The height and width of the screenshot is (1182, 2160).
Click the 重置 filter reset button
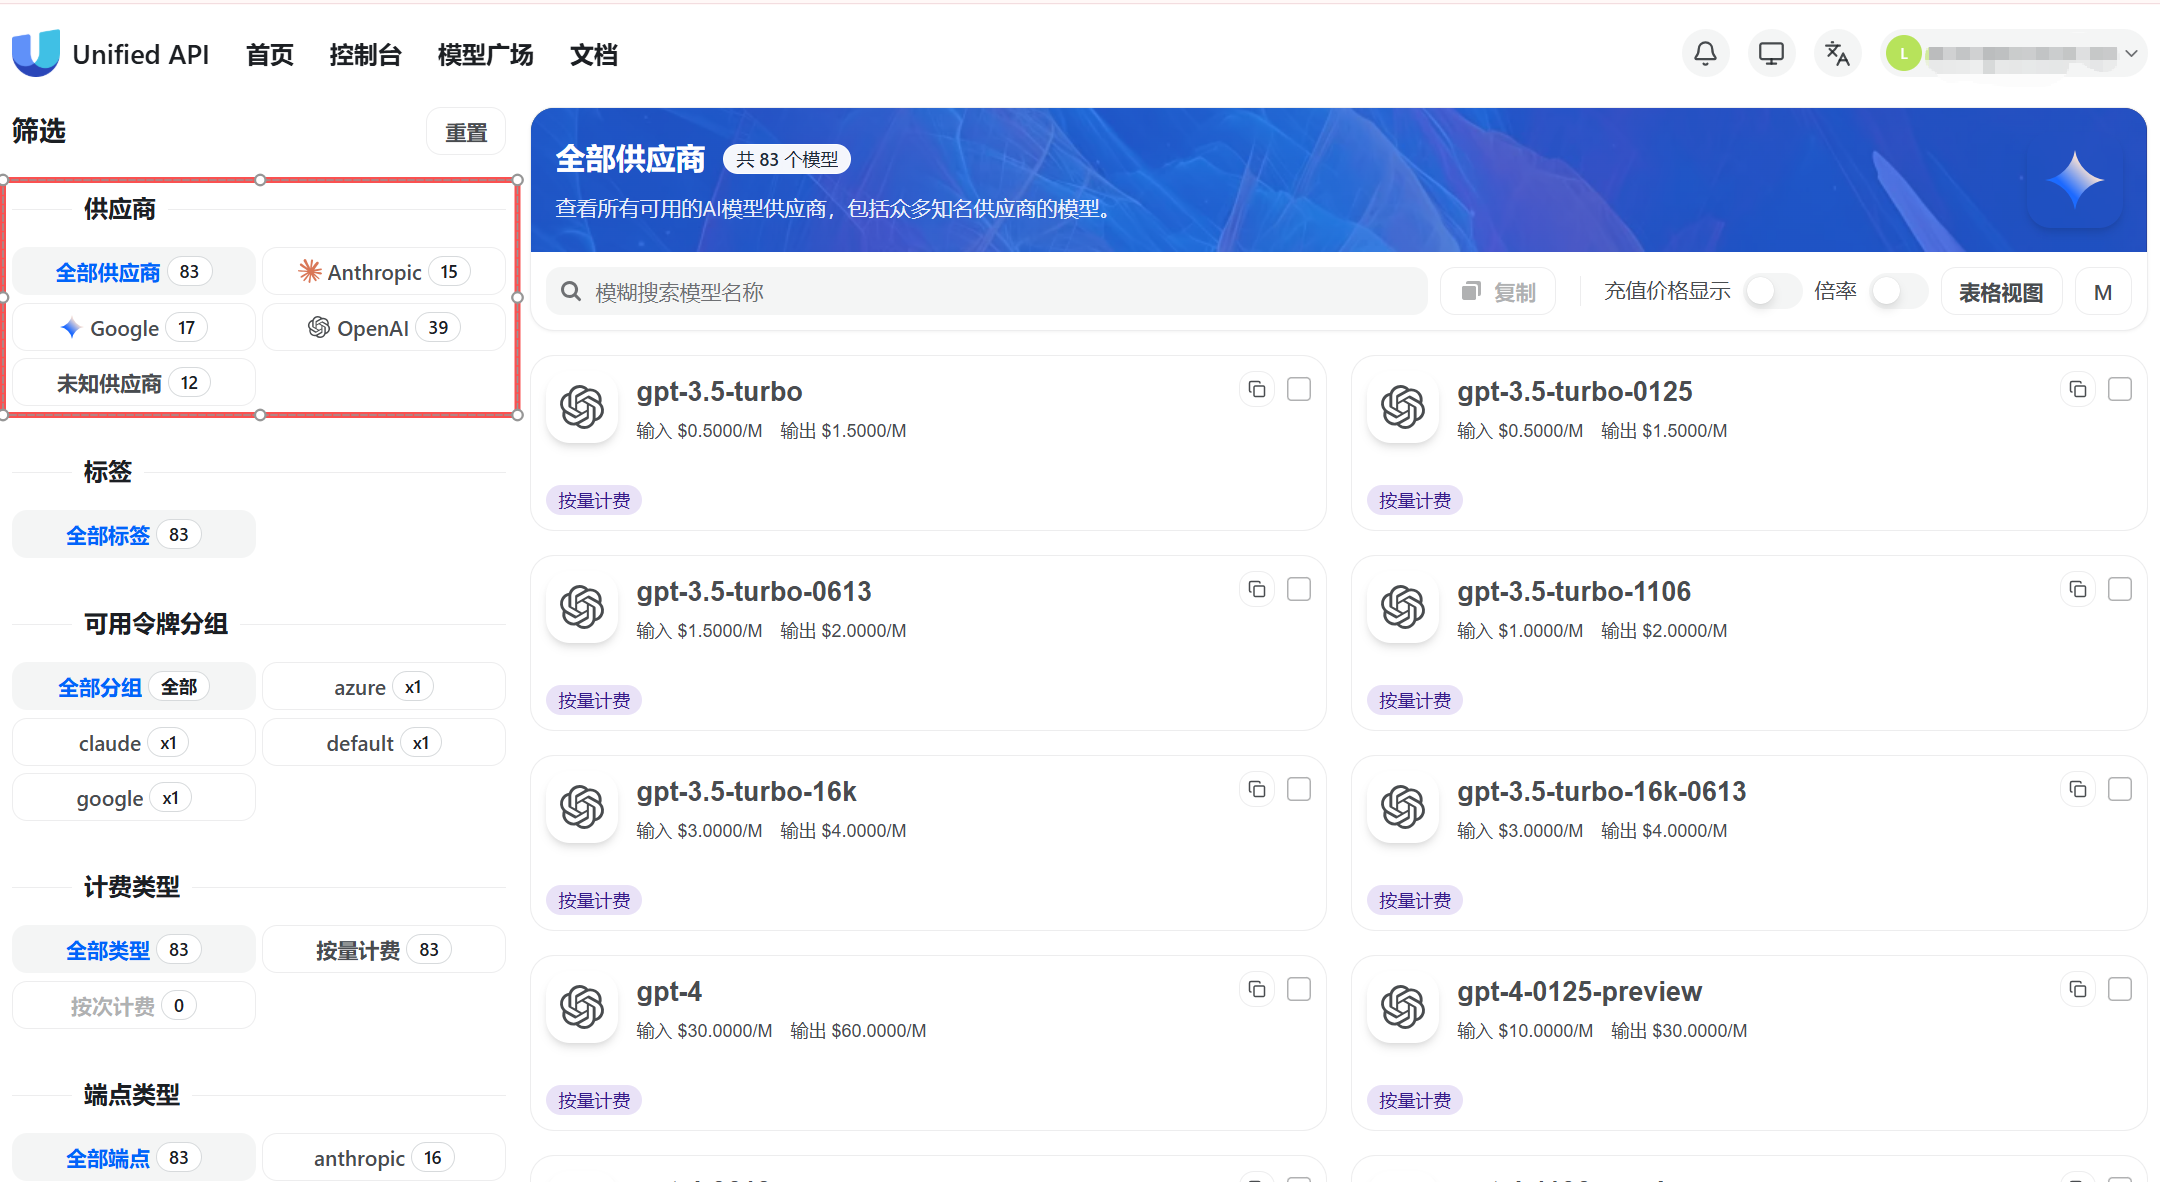465,132
